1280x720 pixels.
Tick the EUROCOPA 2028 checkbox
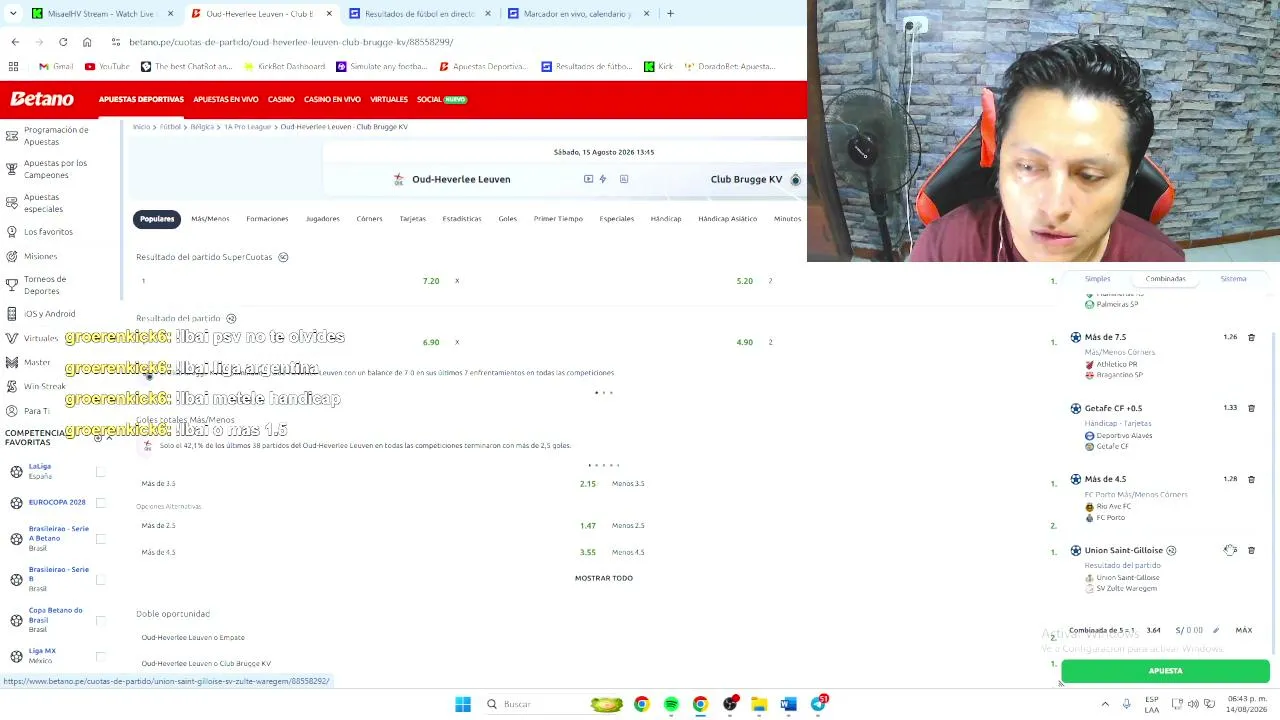click(x=100, y=502)
